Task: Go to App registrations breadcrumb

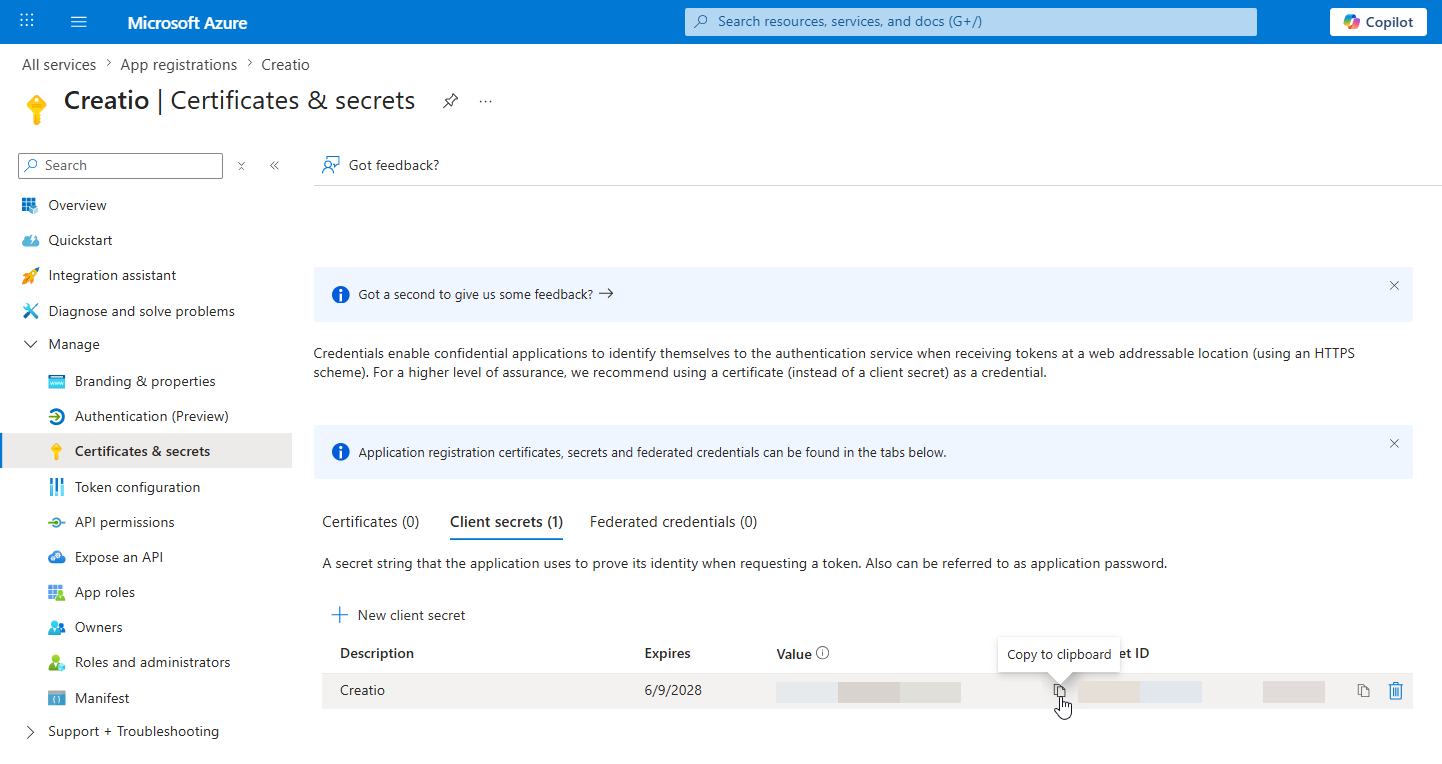Action: [179, 64]
